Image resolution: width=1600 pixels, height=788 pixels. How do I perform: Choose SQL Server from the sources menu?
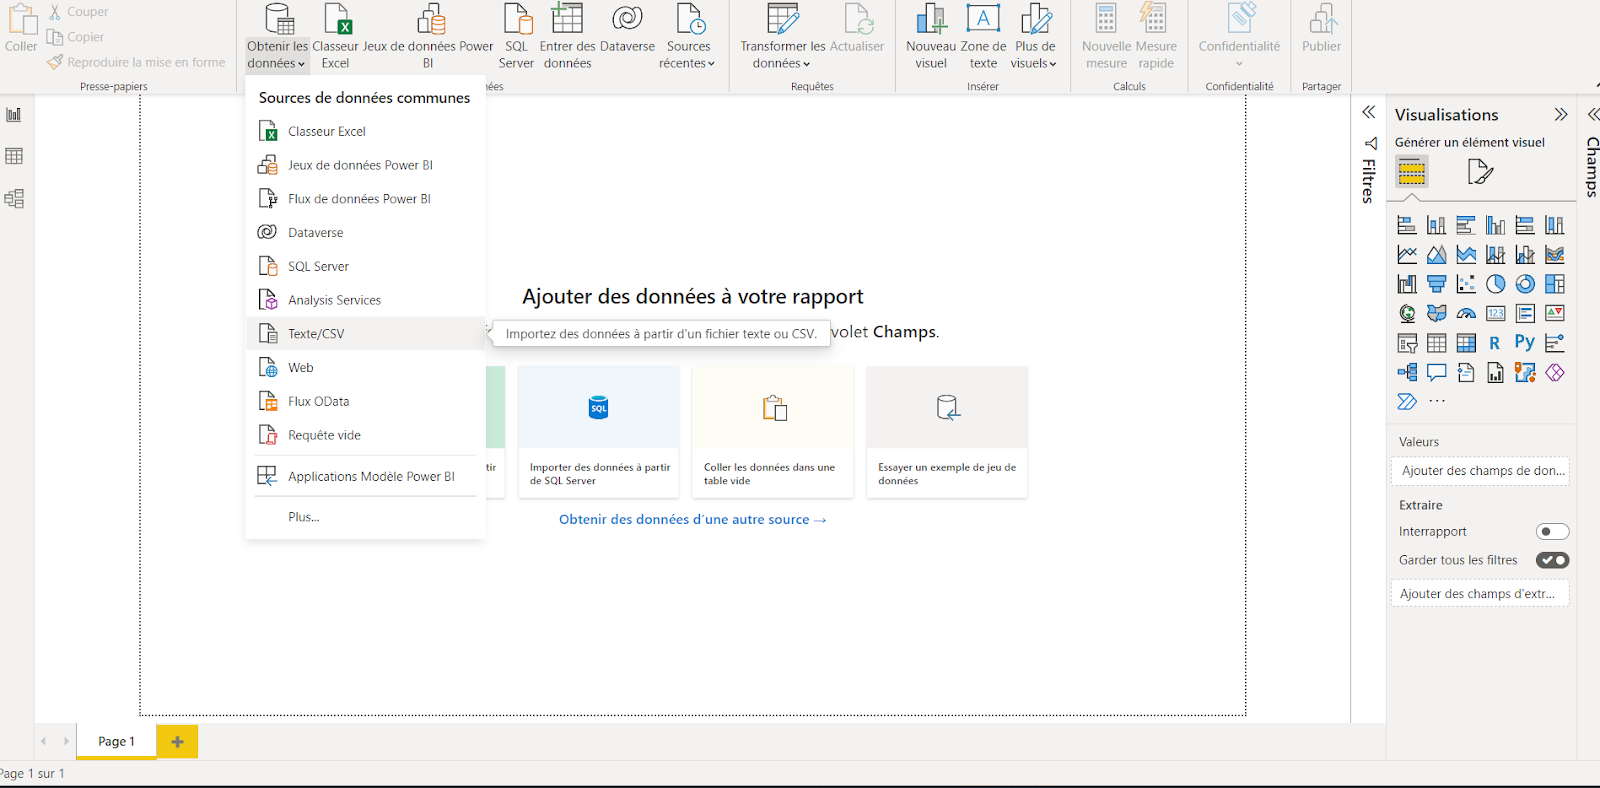[x=365, y=267]
